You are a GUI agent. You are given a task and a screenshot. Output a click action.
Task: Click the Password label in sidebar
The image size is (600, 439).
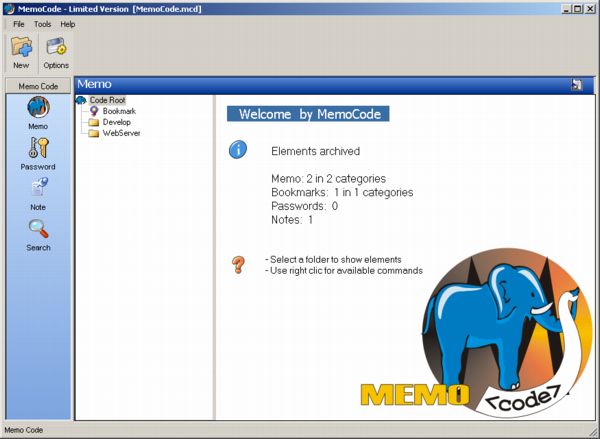38,167
